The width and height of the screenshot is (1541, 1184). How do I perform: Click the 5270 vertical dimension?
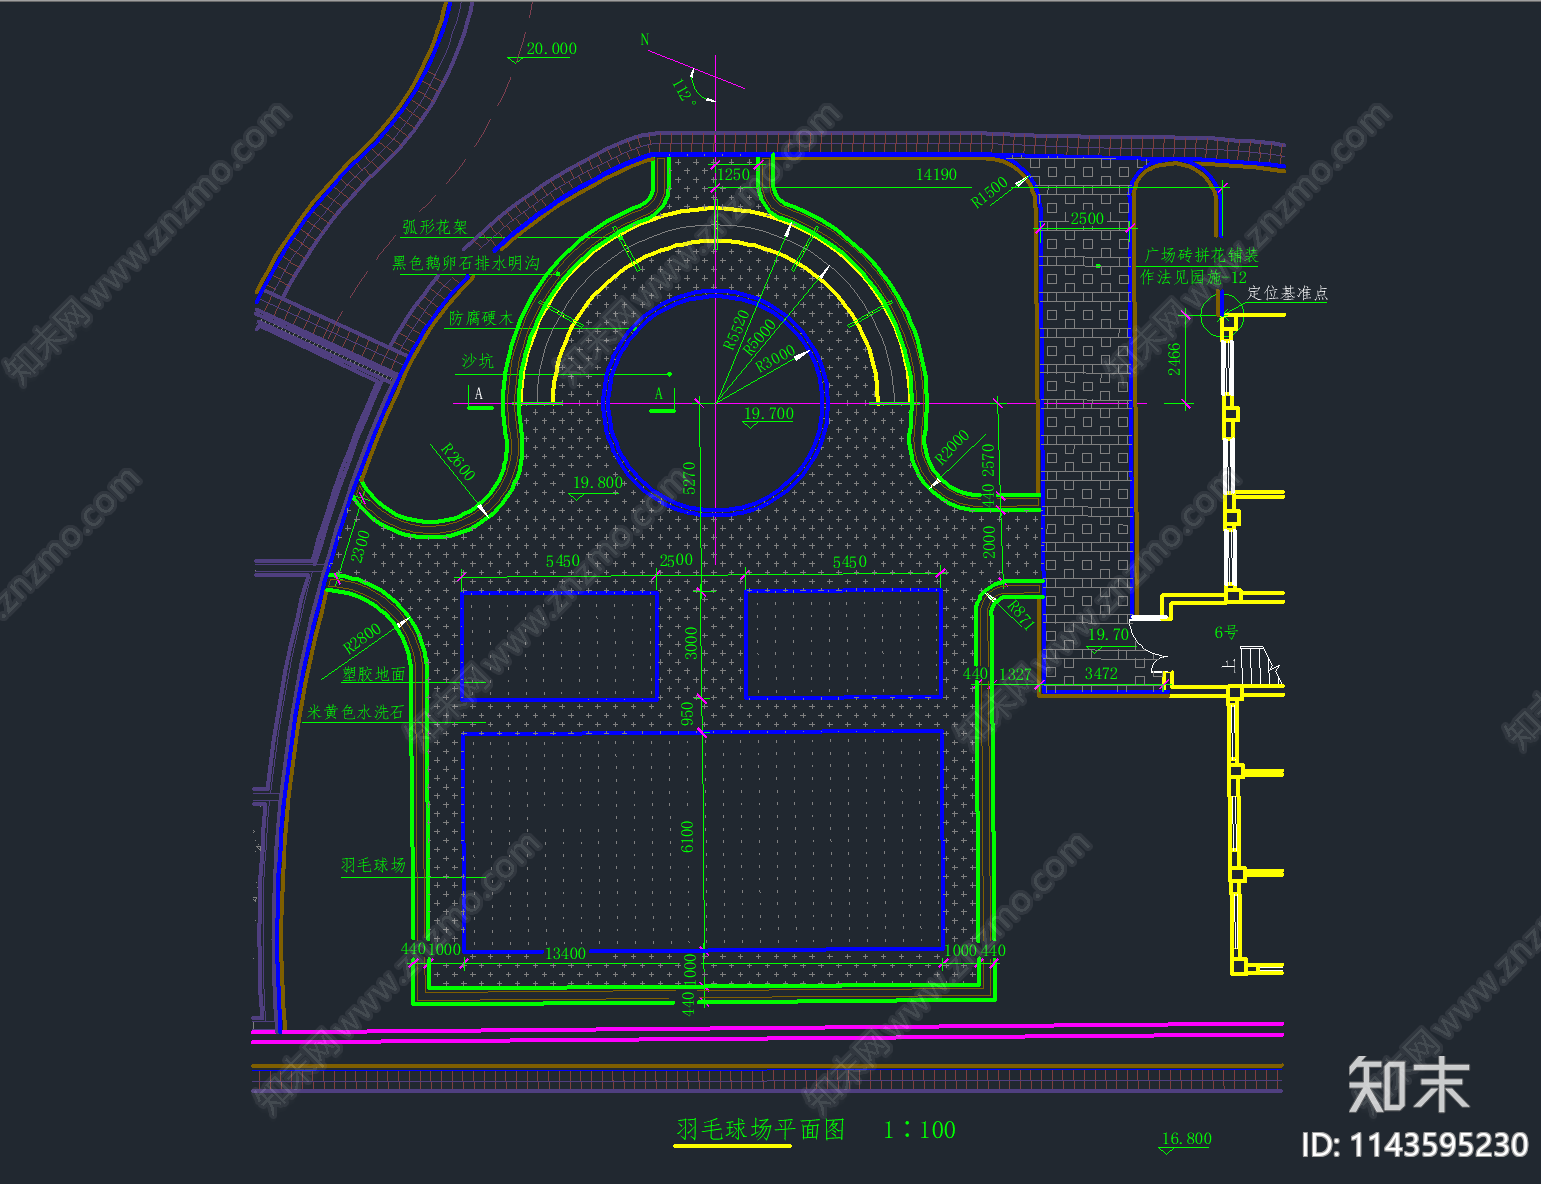[x=689, y=478]
